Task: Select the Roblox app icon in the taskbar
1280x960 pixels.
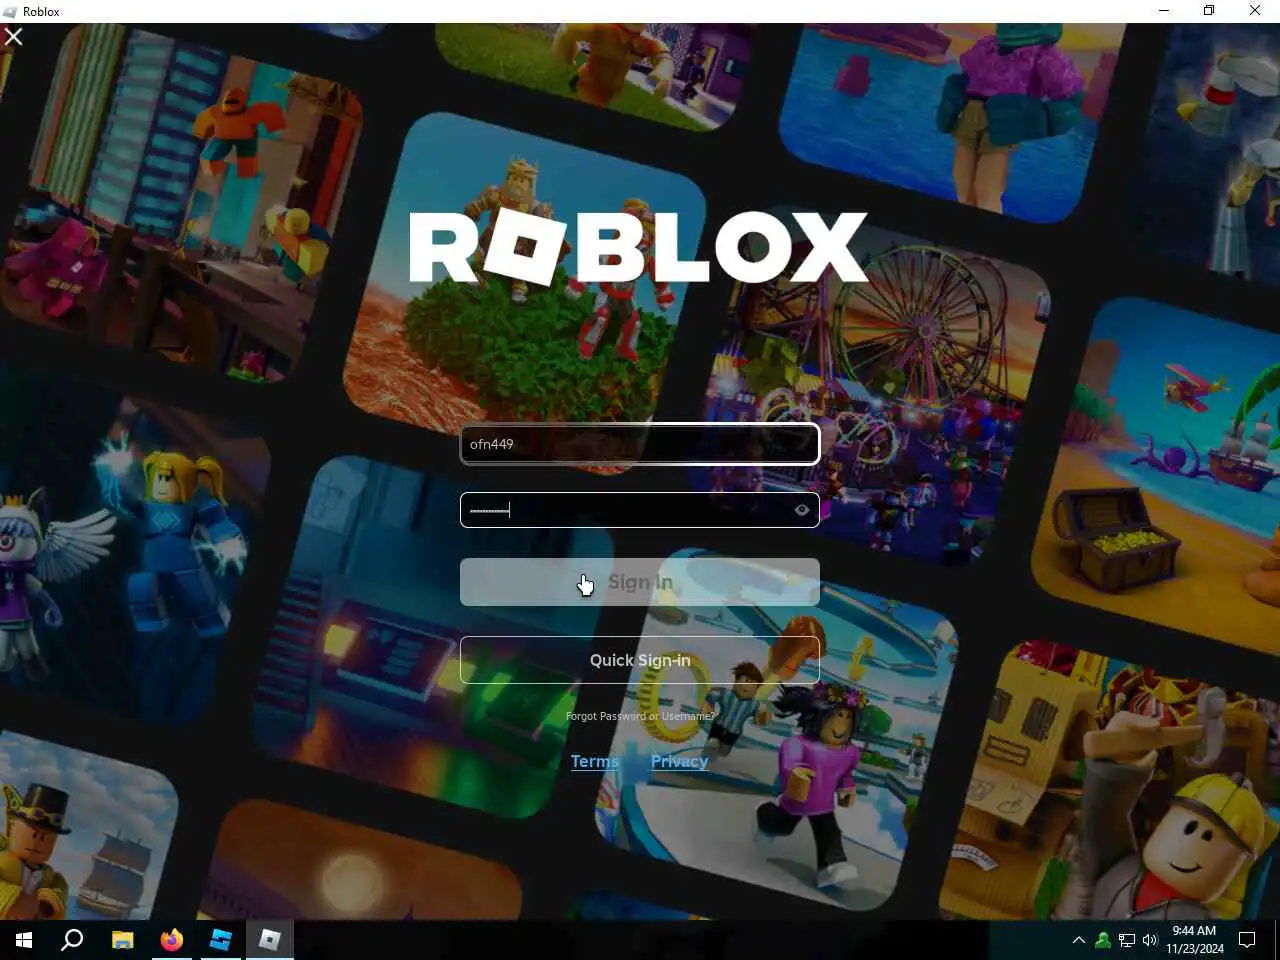Action: [270, 940]
